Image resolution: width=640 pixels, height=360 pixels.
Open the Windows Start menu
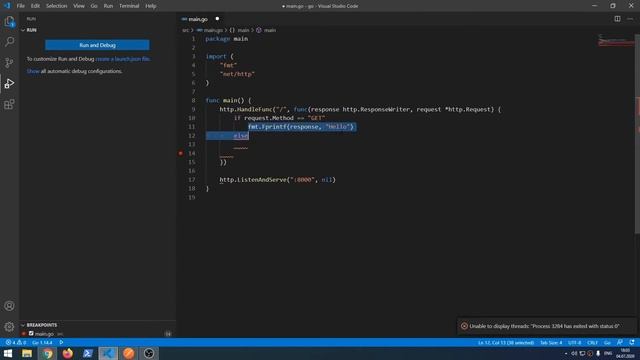(8, 353)
